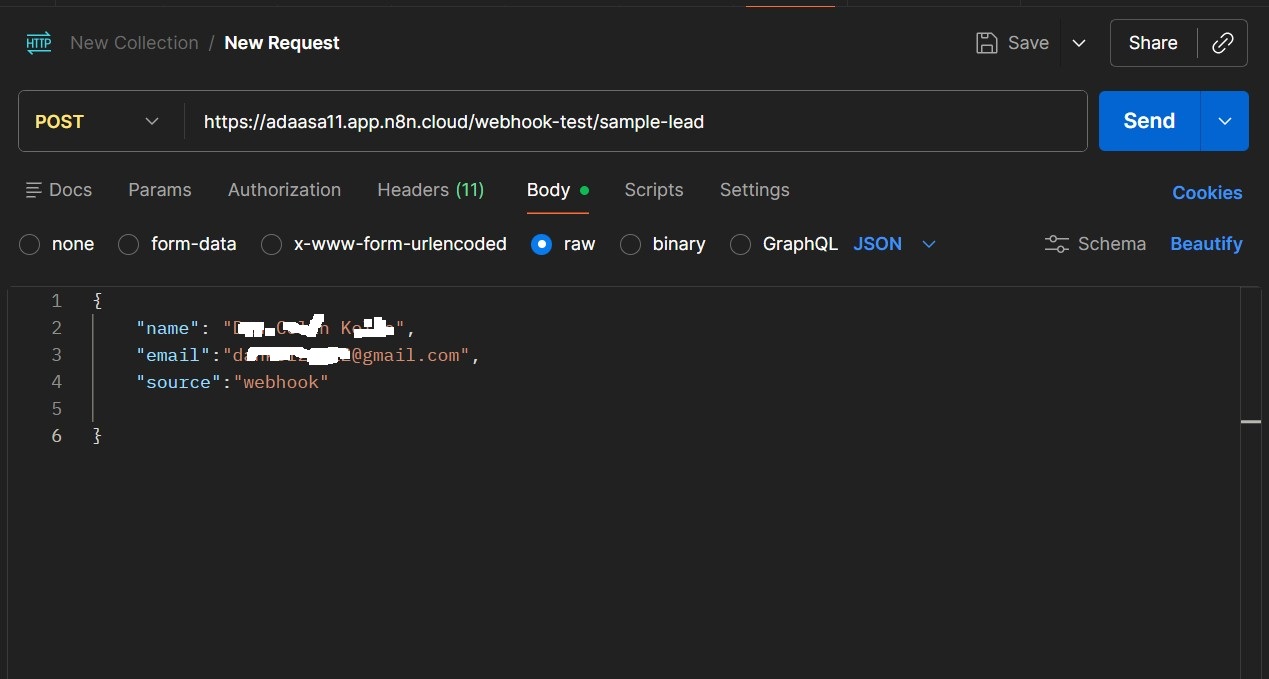Viewport: 1269px width, 679px height.
Task: Select x-www-form-urlencoded radio button
Action: click(x=271, y=244)
